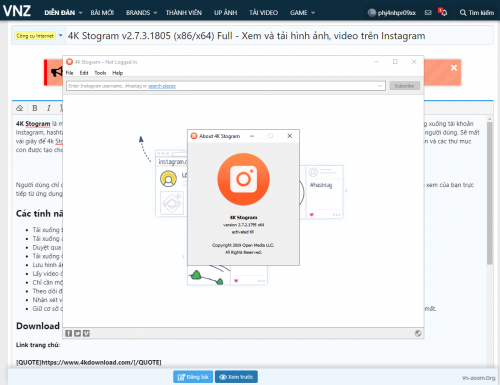Open THÀNH VIÊN page
Viewport: 500px width, 385px height.
tap(184, 13)
